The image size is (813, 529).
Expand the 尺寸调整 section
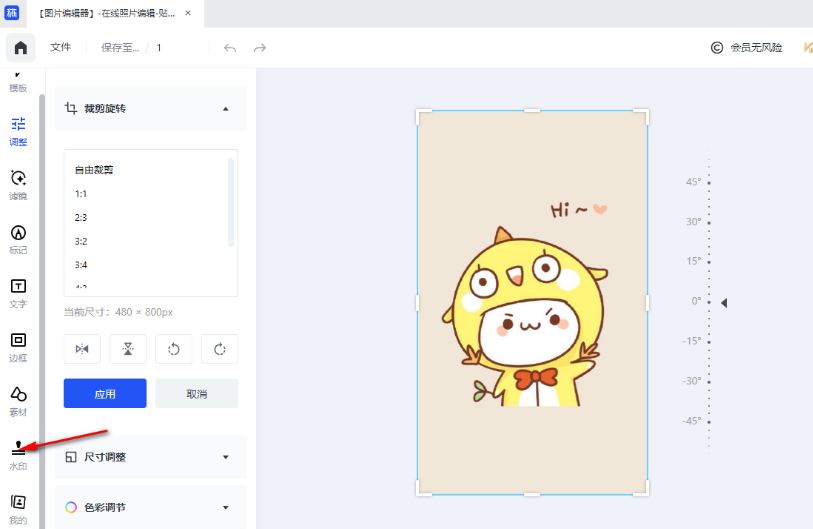[226, 457]
